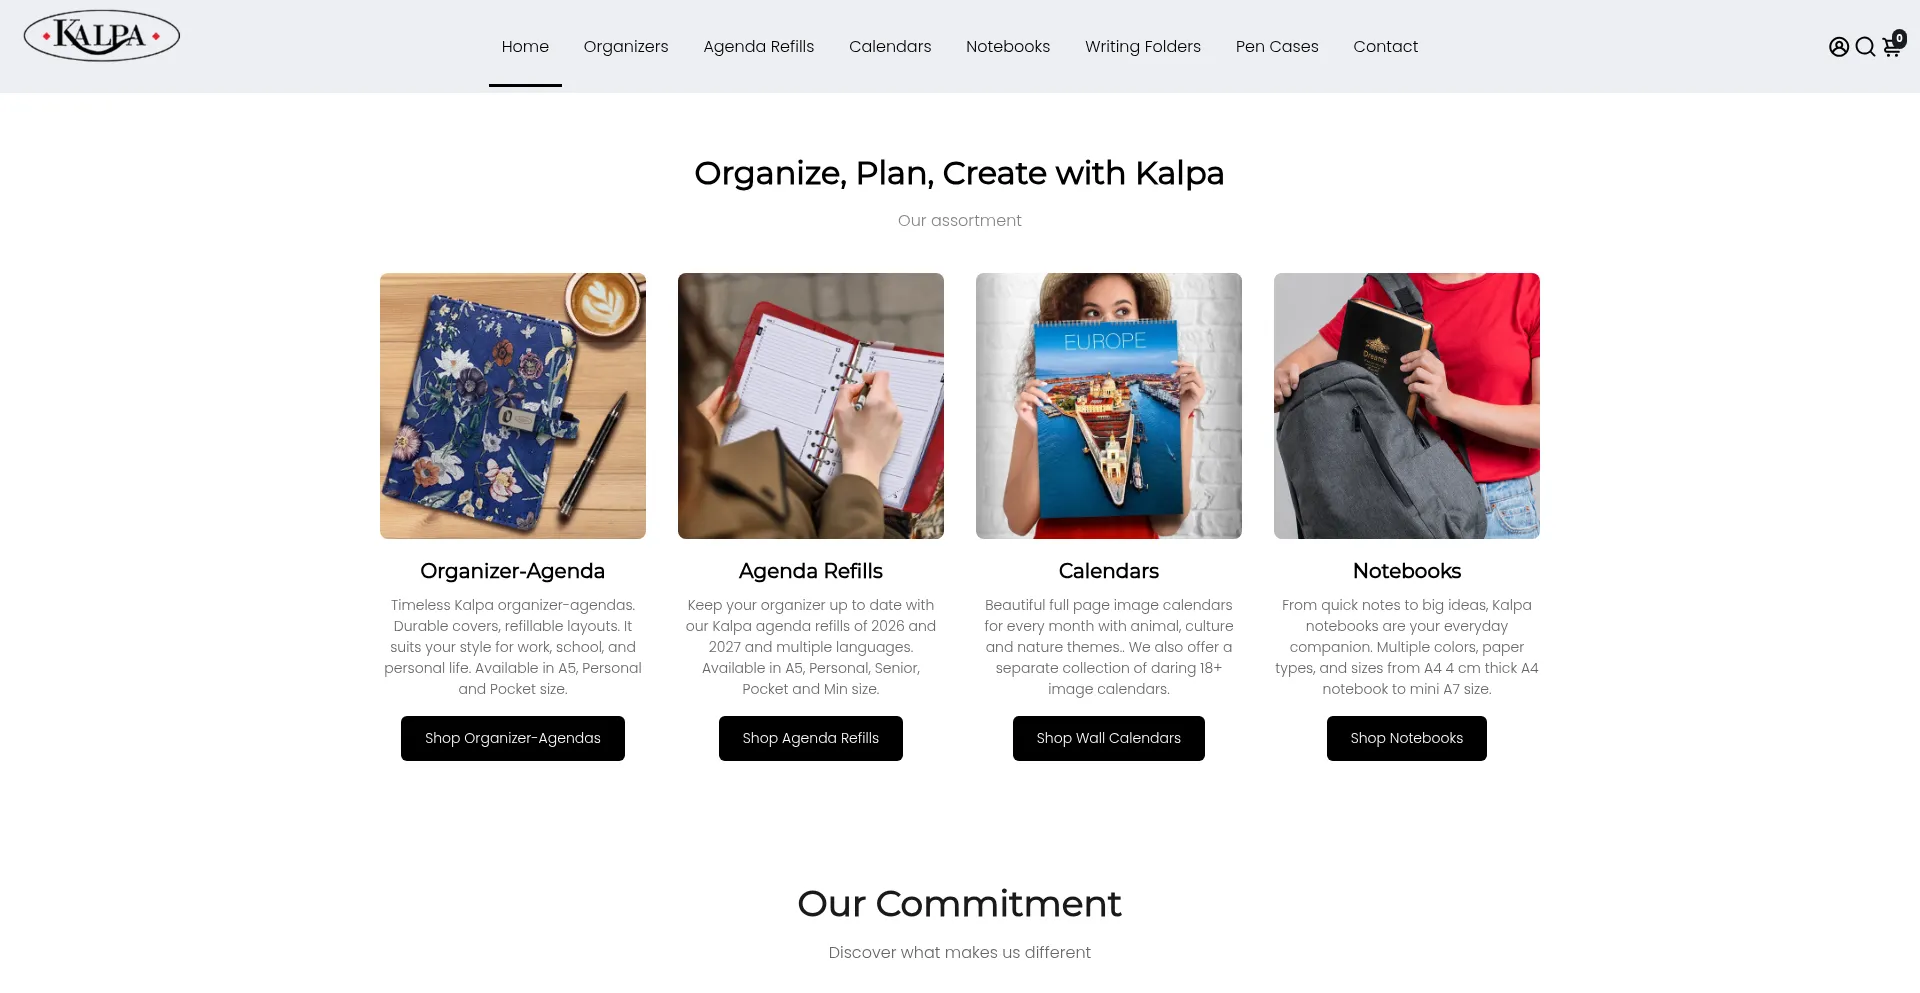Open the Contact page
The height and width of the screenshot is (993, 1920).
pos(1385,47)
